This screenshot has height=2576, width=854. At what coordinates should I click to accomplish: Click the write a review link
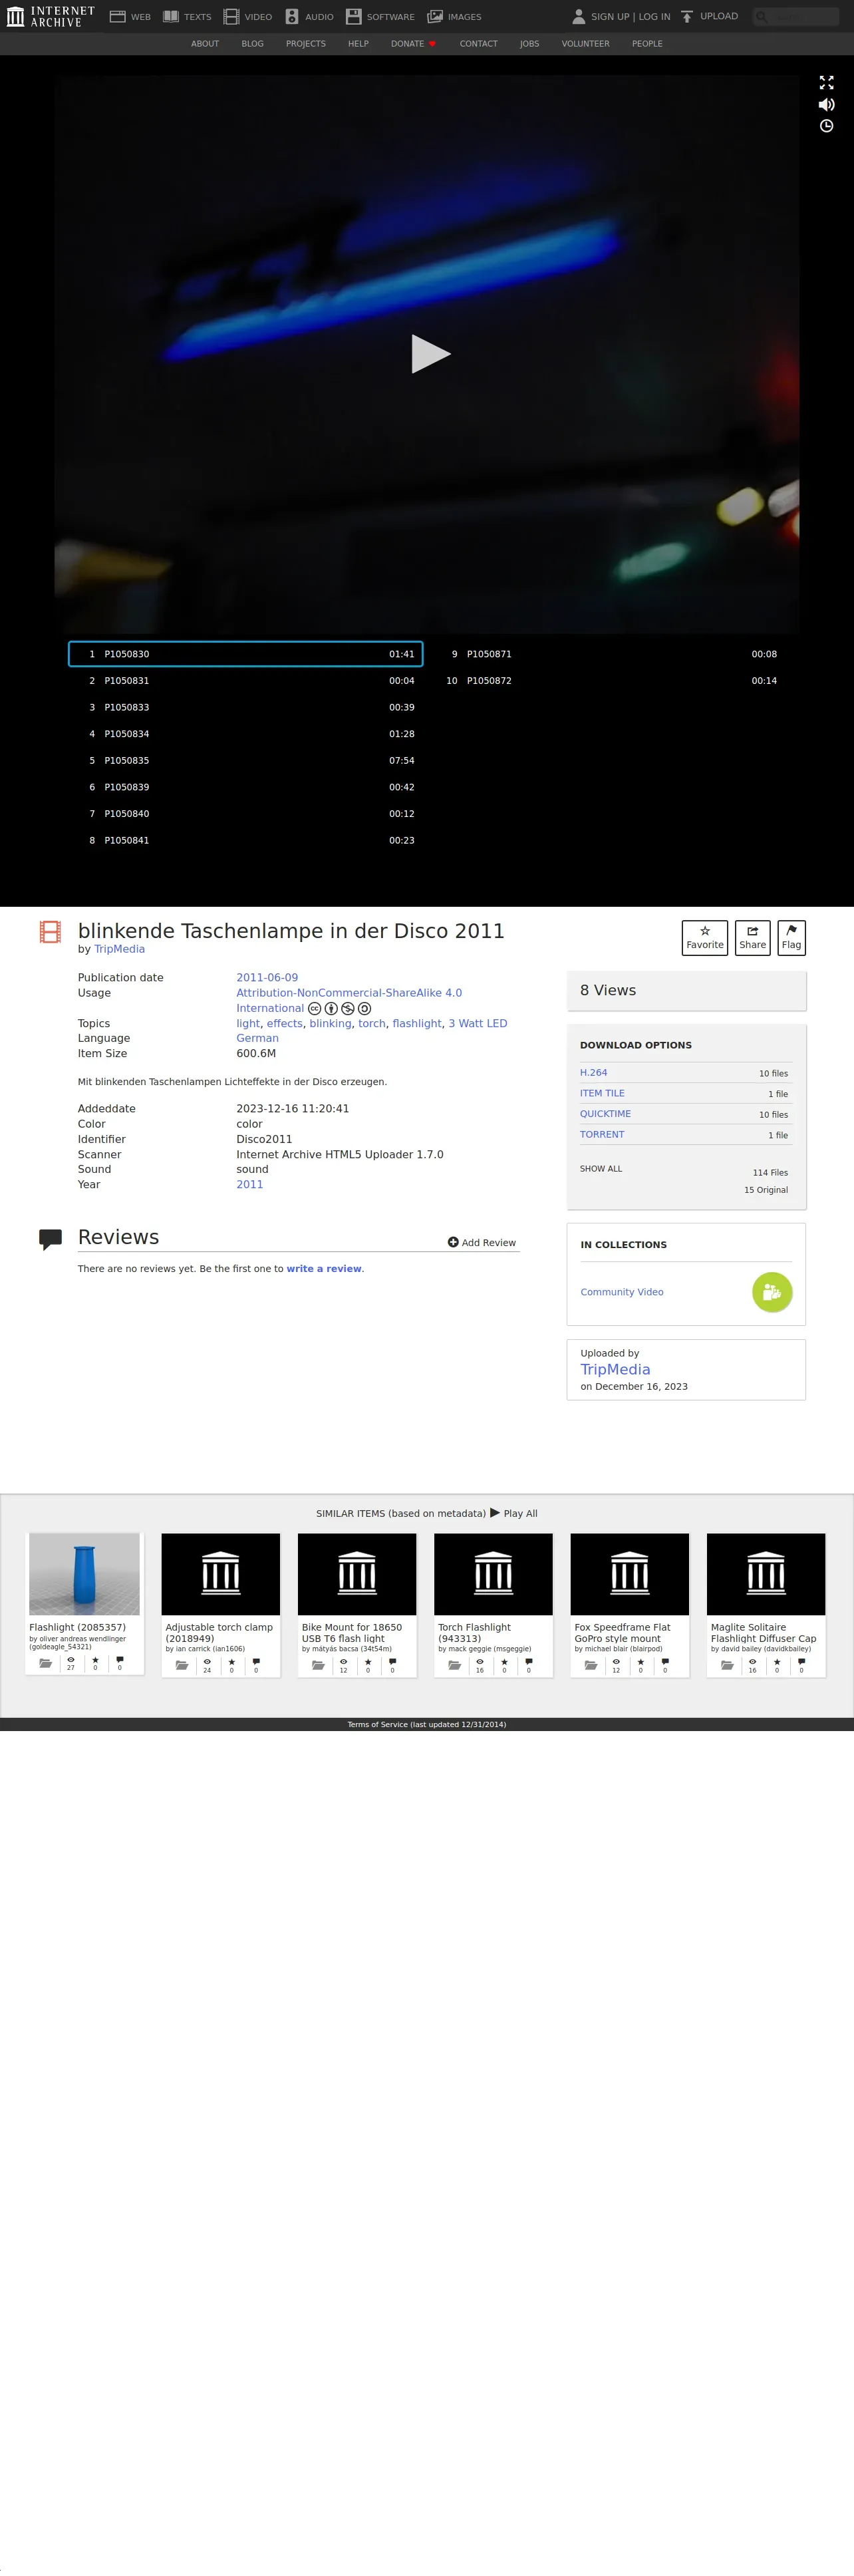(x=324, y=1269)
